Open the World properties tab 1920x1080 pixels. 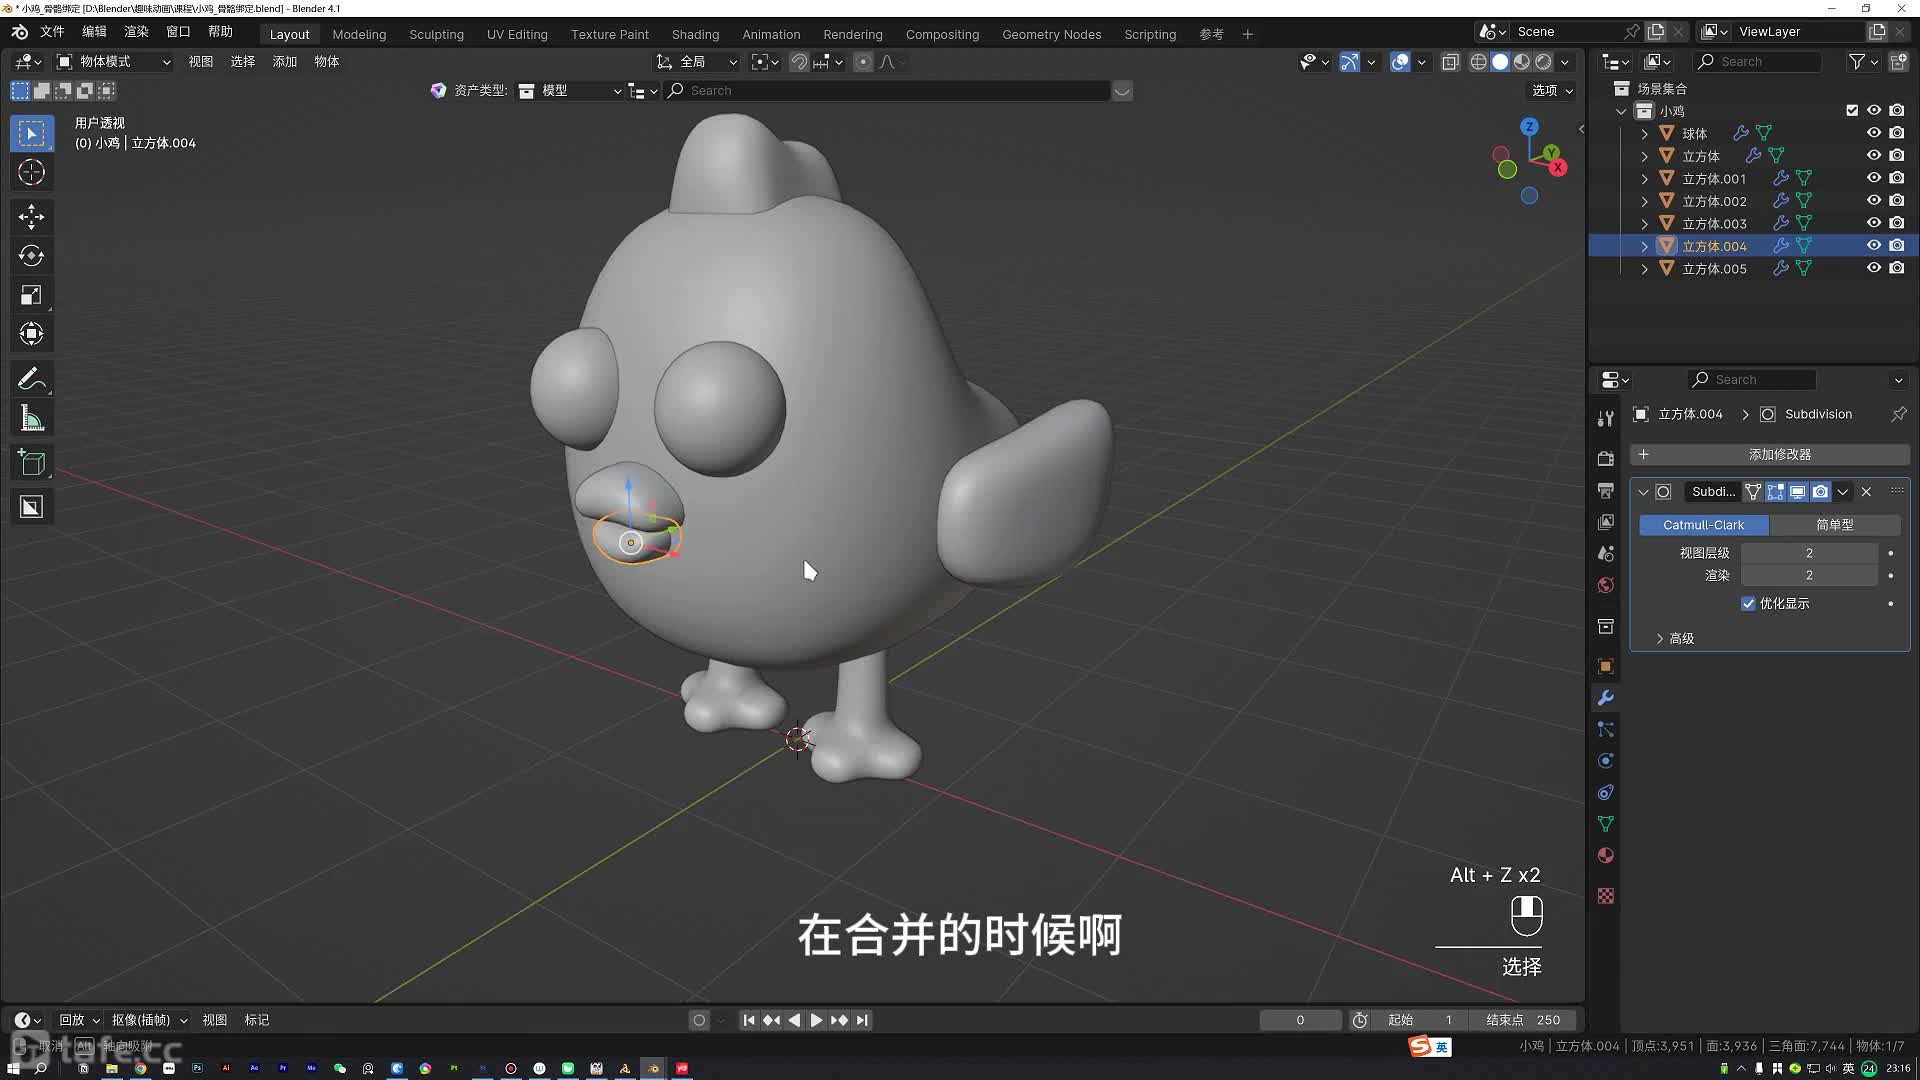point(1605,586)
